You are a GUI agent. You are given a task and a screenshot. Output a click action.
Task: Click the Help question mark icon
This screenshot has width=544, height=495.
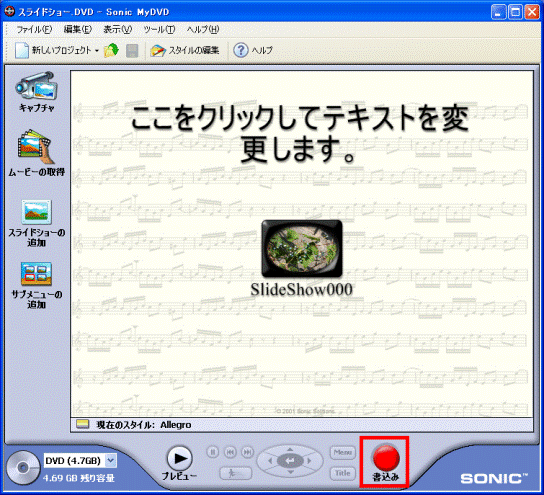click(x=240, y=50)
